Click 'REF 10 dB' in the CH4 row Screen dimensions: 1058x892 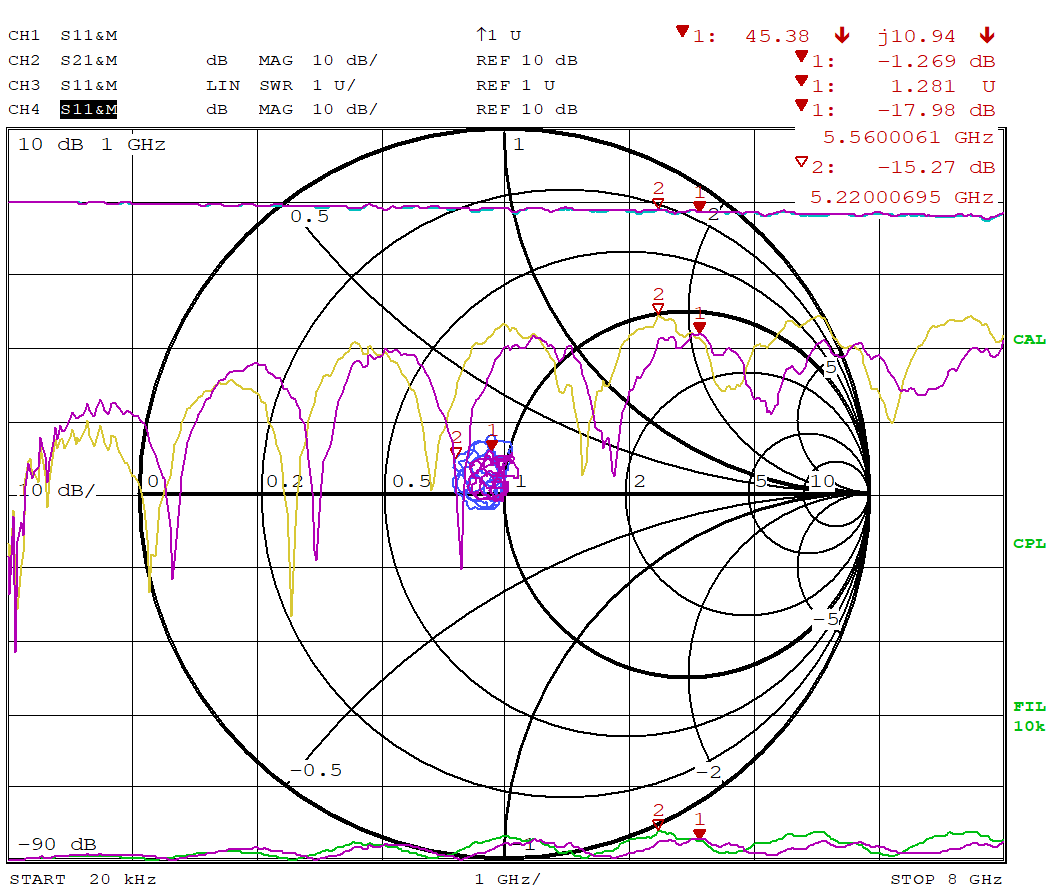pos(526,109)
